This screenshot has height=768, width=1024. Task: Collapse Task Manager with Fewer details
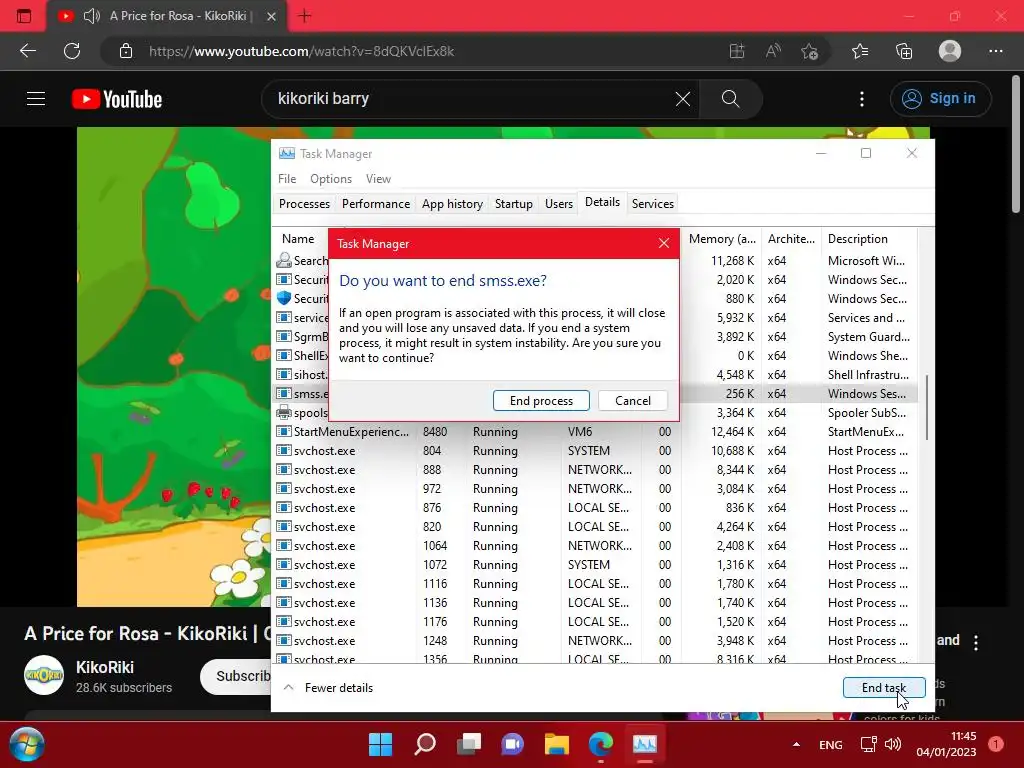point(328,687)
